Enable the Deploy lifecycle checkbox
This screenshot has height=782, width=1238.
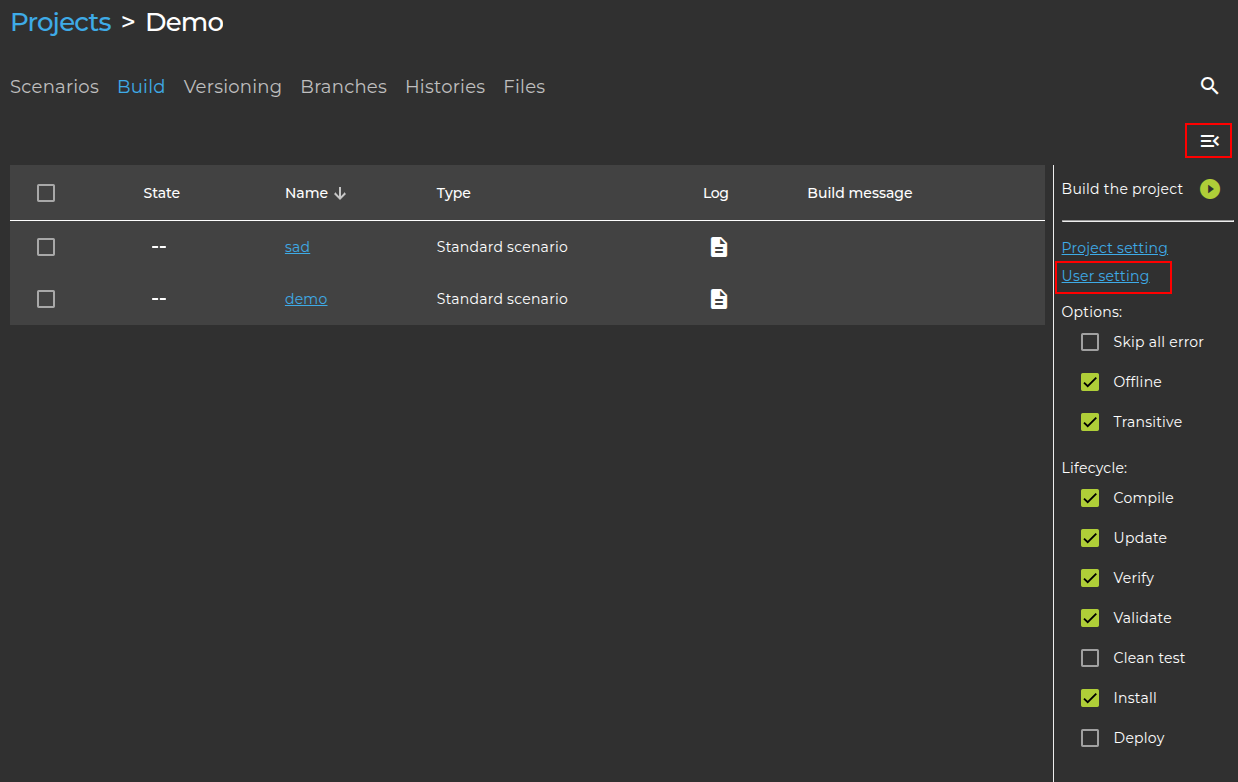pyautogui.click(x=1090, y=738)
